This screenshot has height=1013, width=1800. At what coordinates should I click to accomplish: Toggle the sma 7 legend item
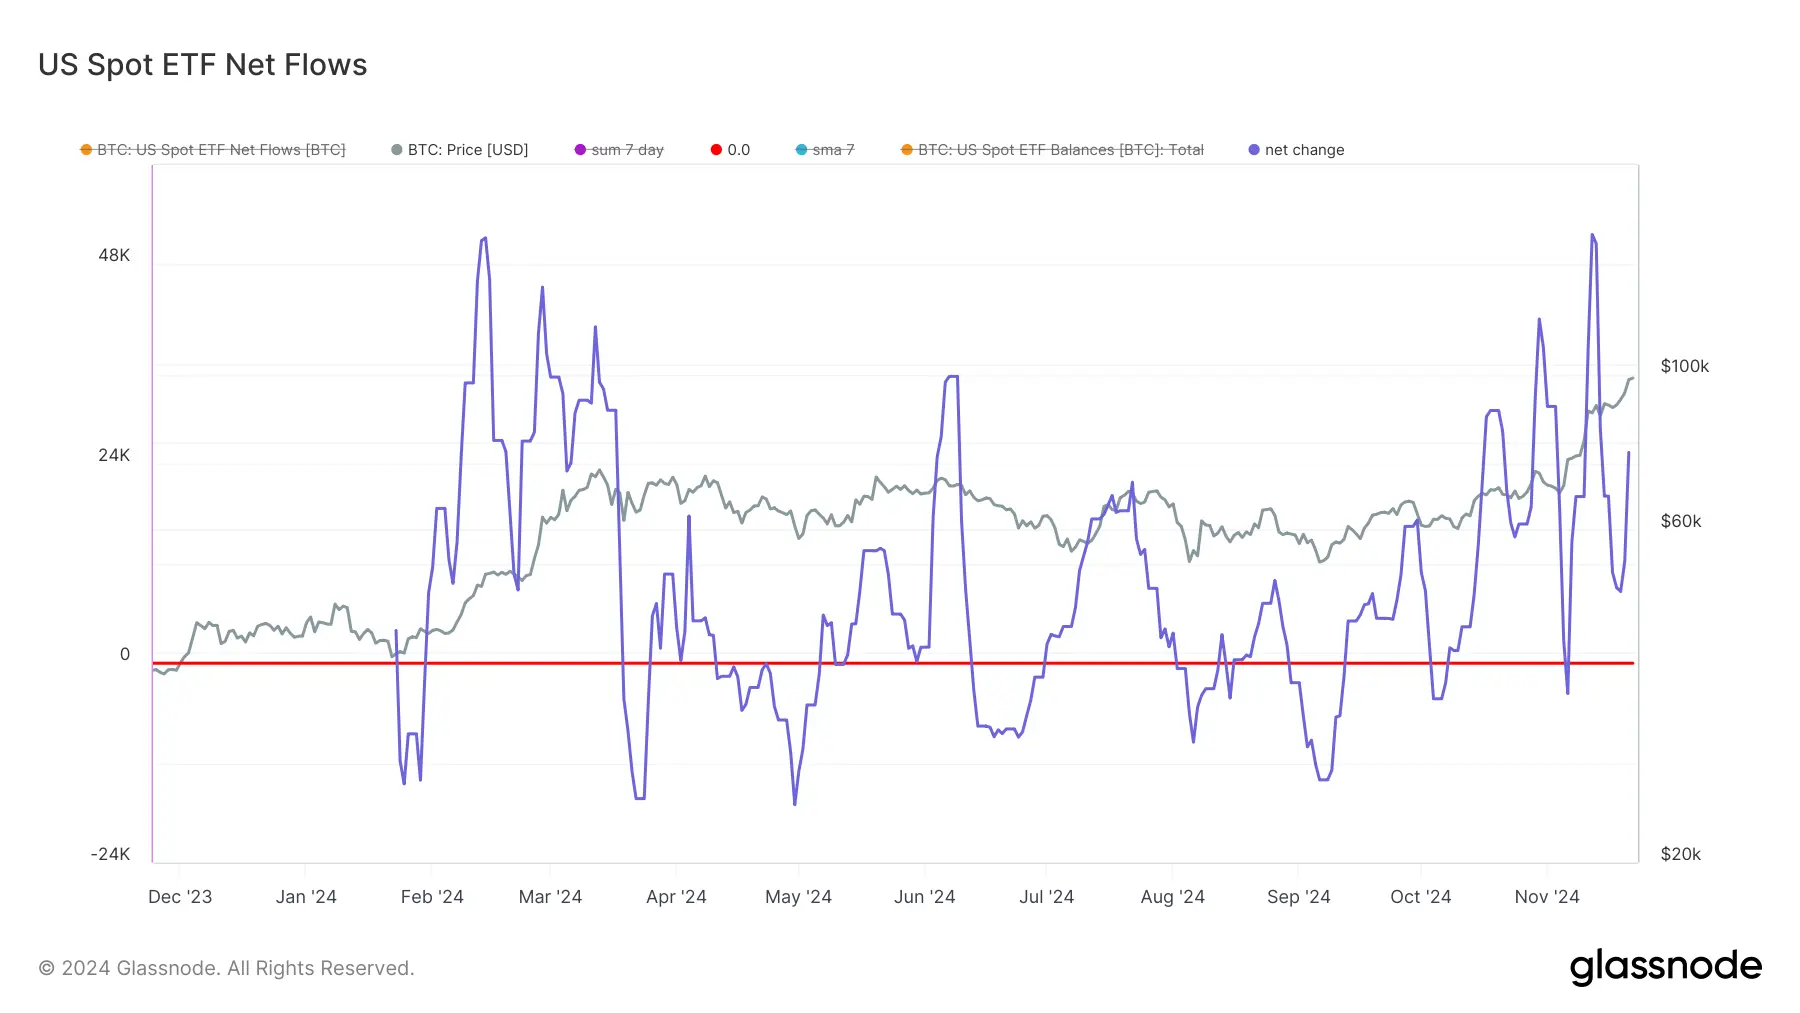pos(825,150)
